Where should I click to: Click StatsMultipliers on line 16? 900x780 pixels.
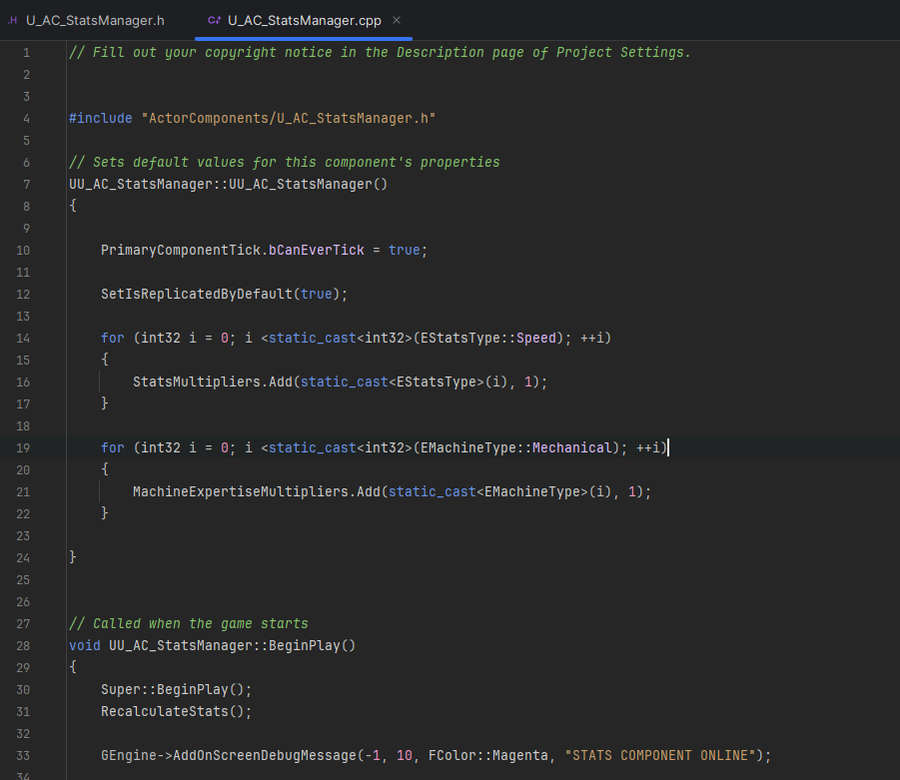tap(196, 382)
